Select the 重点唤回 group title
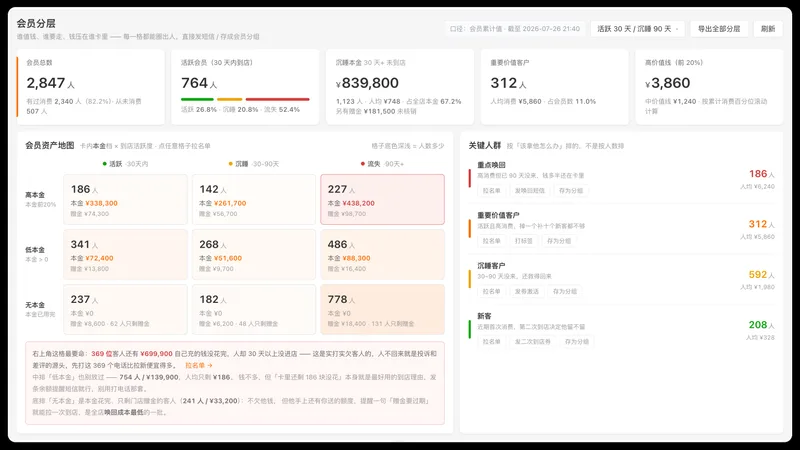The width and height of the screenshot is (800, 450). click(491, 165)
